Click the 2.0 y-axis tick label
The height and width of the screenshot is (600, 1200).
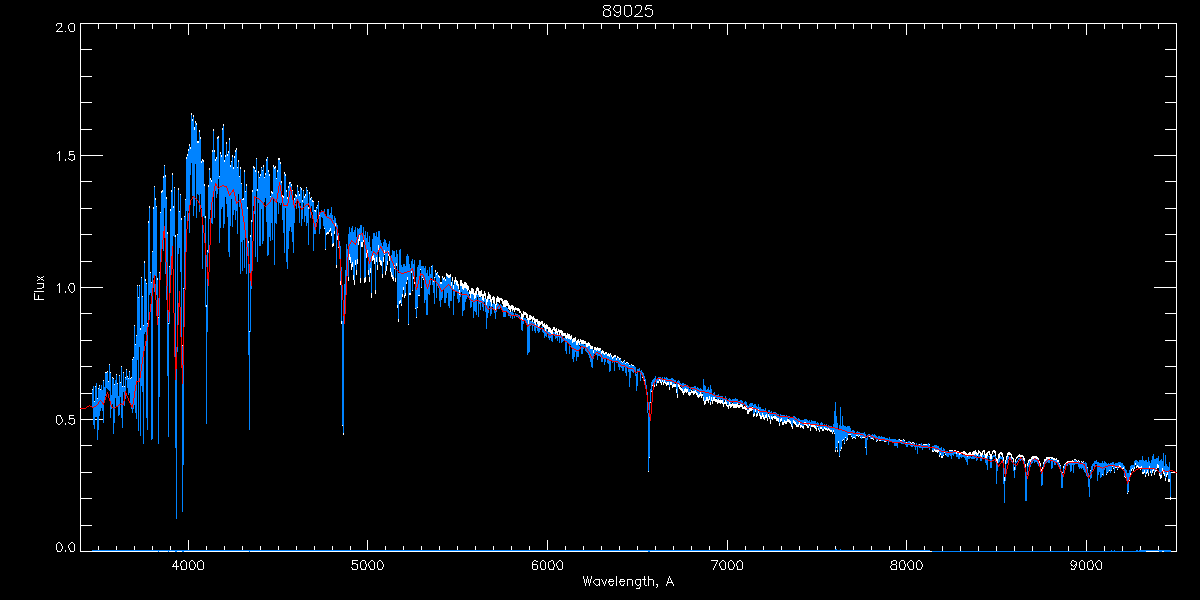(x=65, y=28)
